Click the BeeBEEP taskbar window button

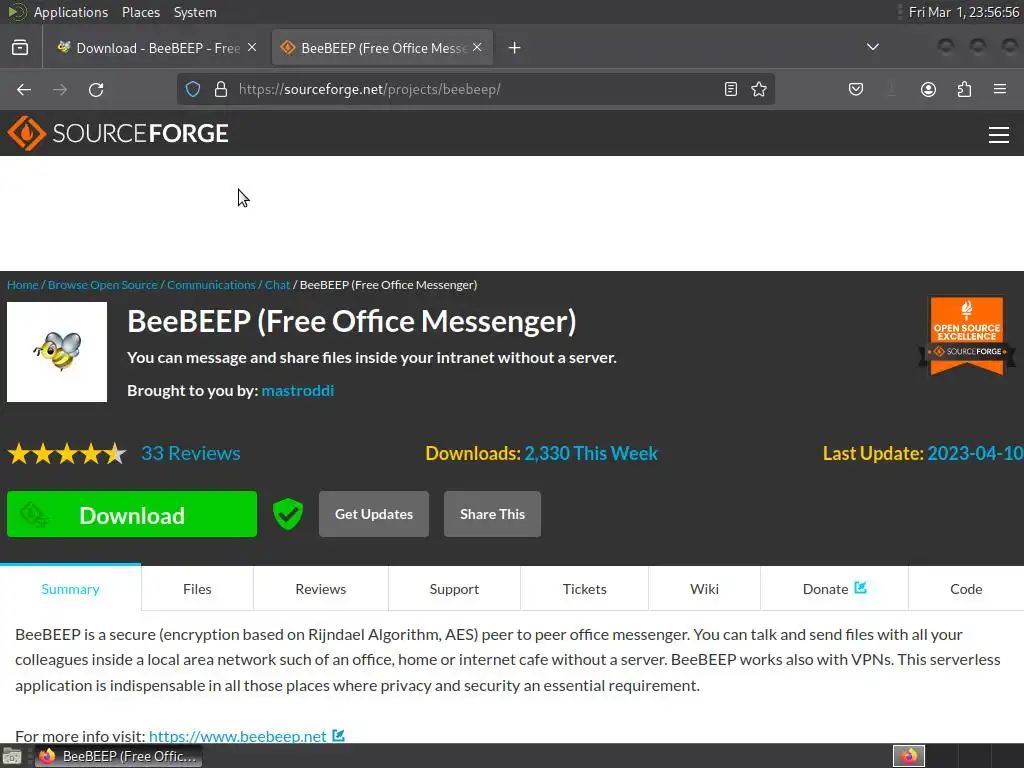(x=118, y=756)
